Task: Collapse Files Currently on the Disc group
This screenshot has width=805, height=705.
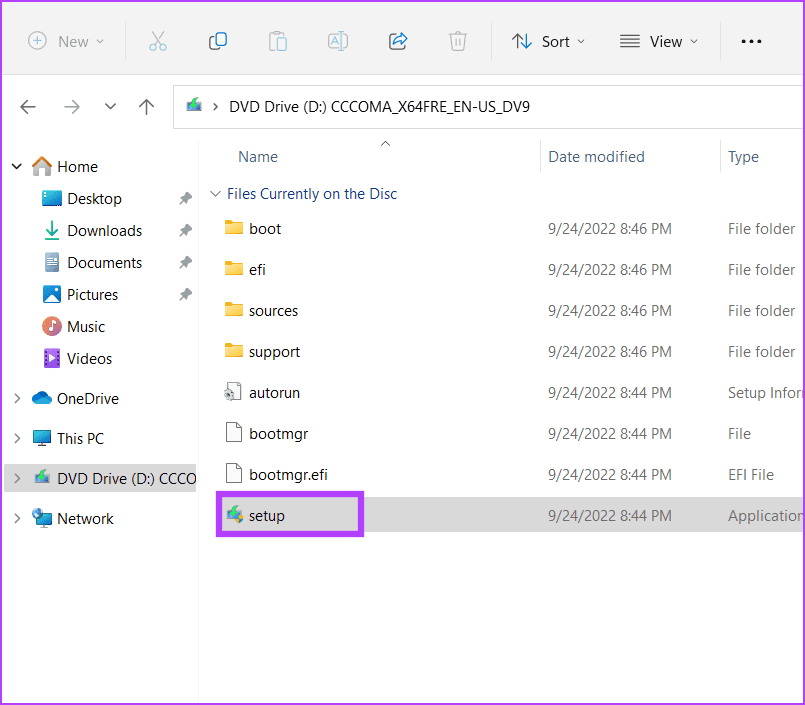Action: [x=216, y=194]
